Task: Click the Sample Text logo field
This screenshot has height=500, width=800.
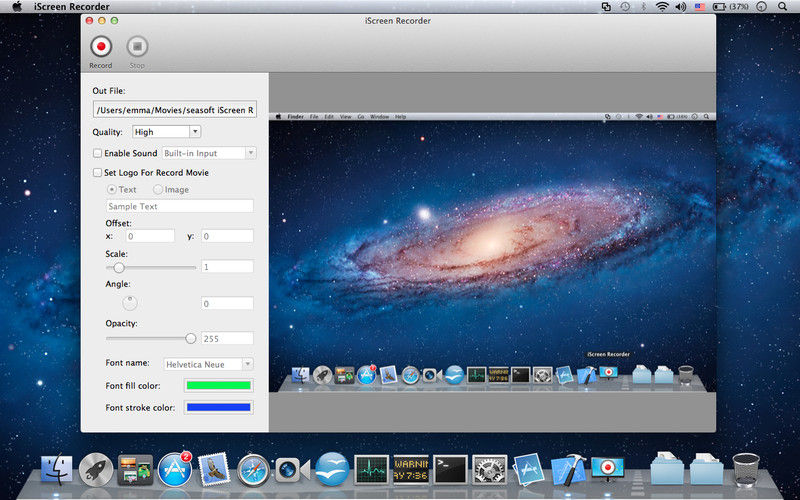Action: coord(180,206)
